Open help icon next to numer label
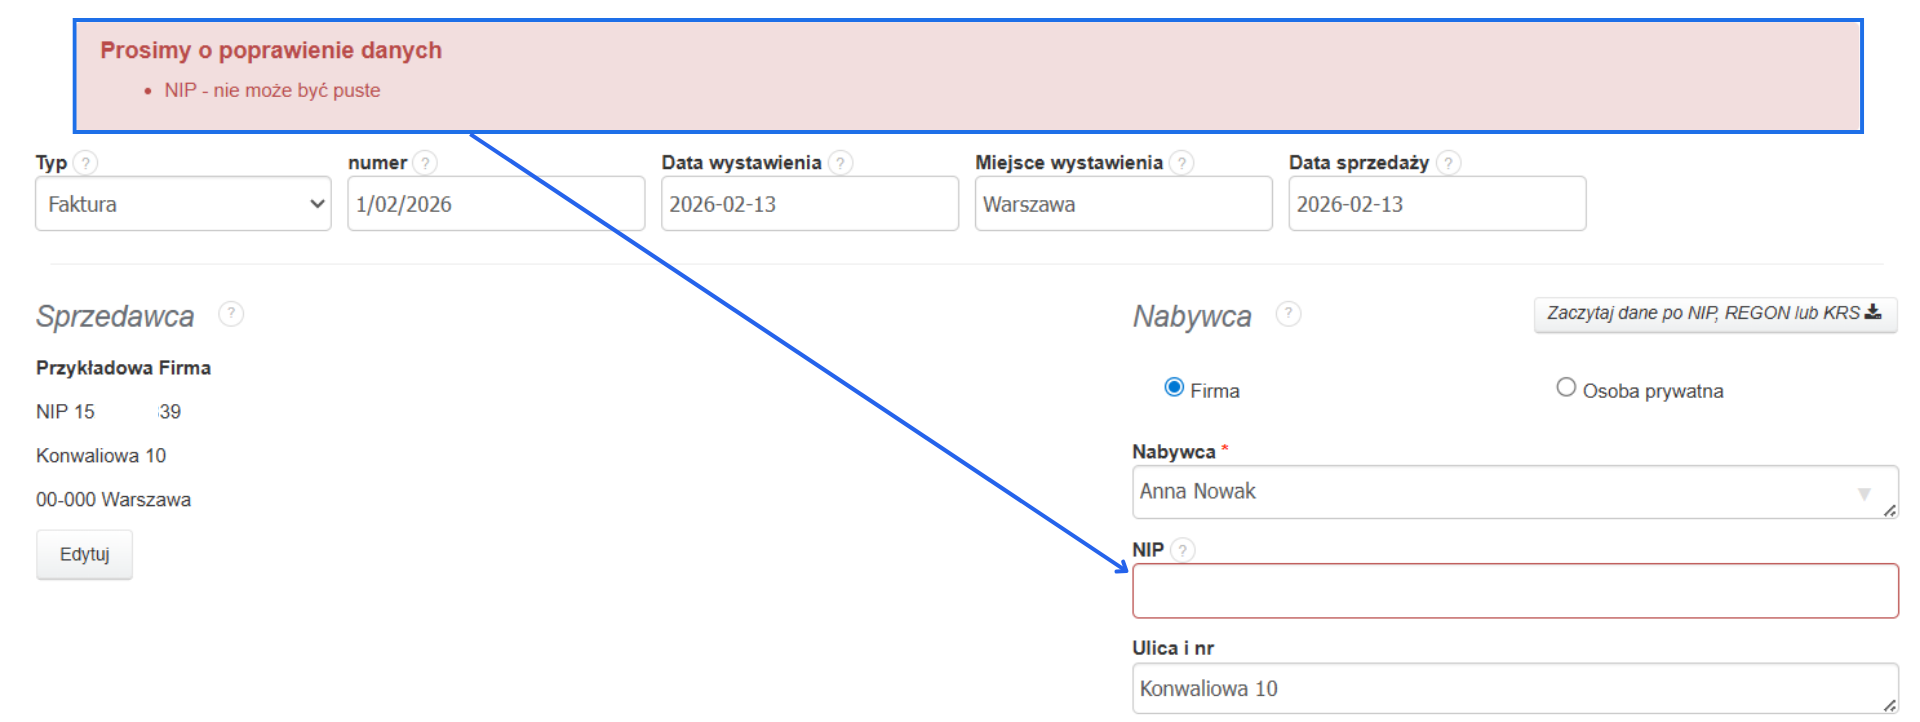Image resolution: width=1920 pixels, height=722 pixels. [425, 163]
